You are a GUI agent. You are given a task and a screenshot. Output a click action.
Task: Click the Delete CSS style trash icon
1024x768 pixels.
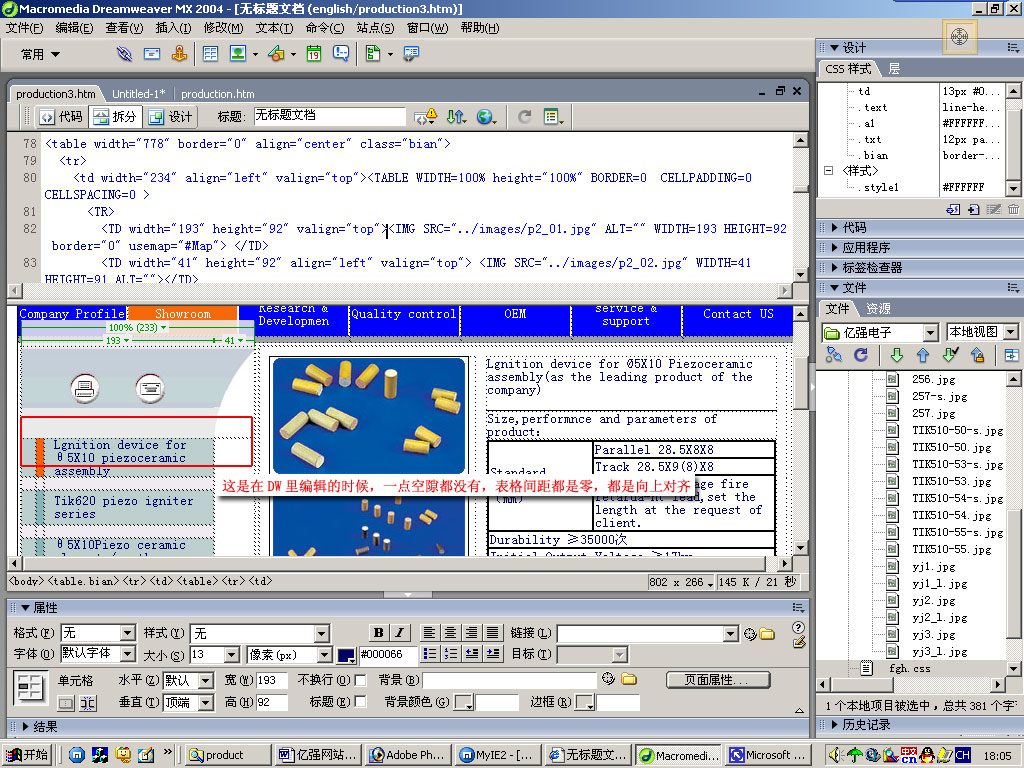1013,210
